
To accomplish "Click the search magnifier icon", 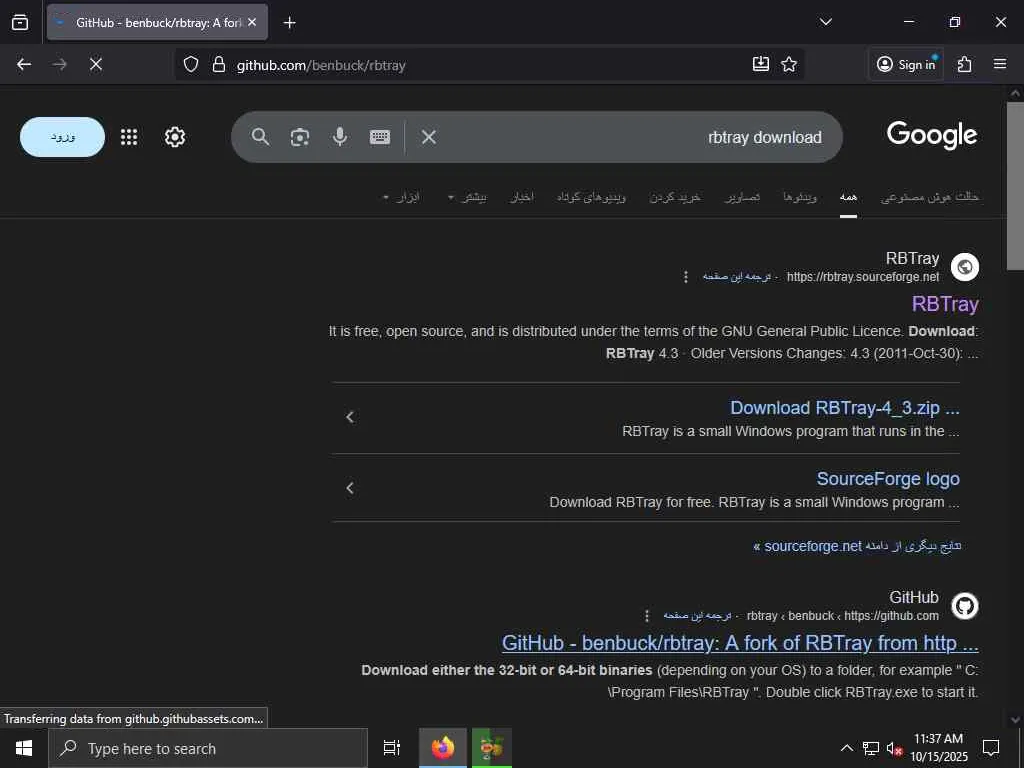I will [260, 137].
